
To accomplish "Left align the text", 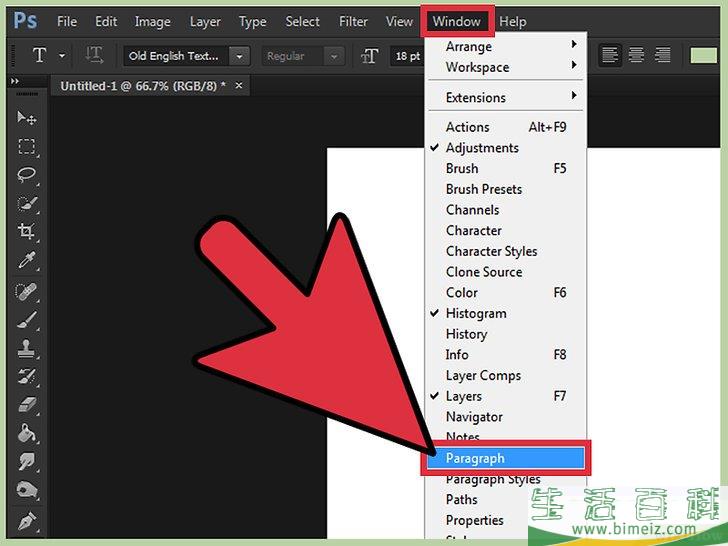I will tap(610, 55).
